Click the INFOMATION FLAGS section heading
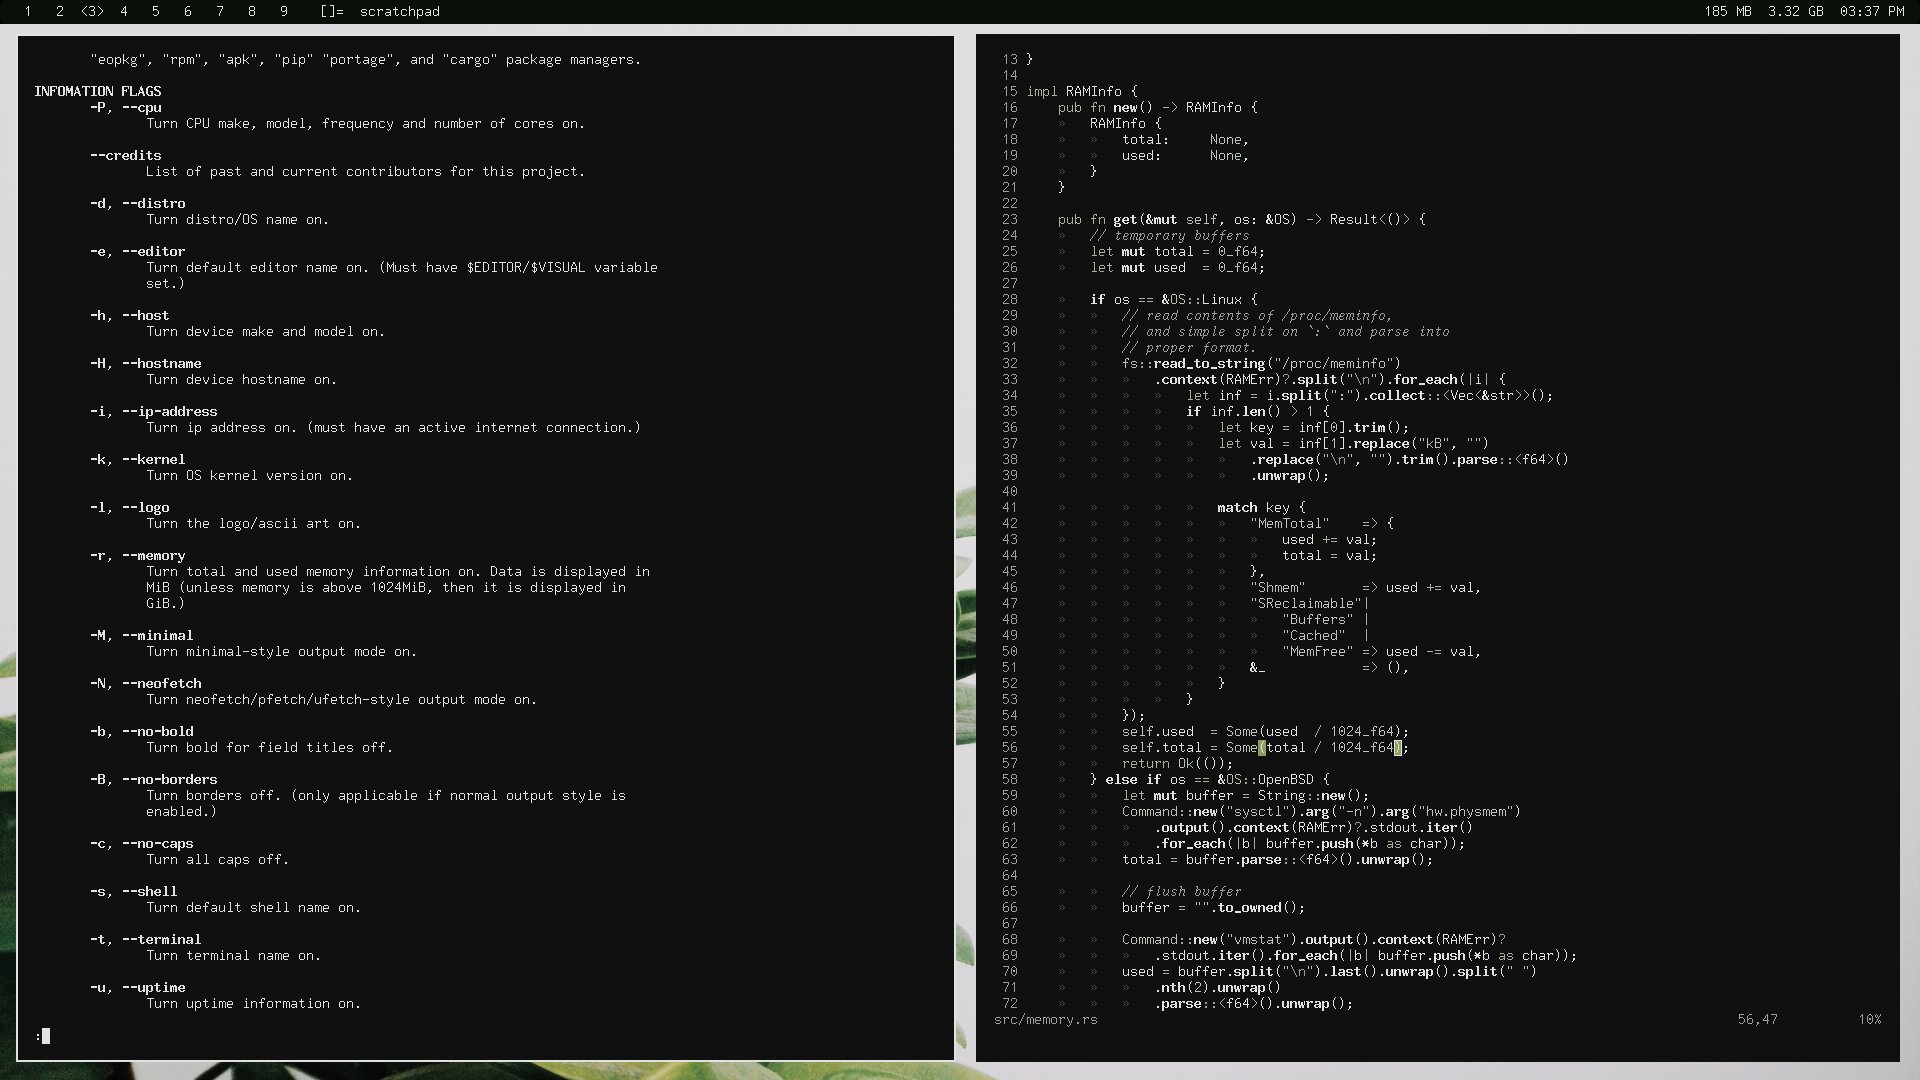Image resolution: width=1920 pixels, height=1080 pixels. [97, 91]
